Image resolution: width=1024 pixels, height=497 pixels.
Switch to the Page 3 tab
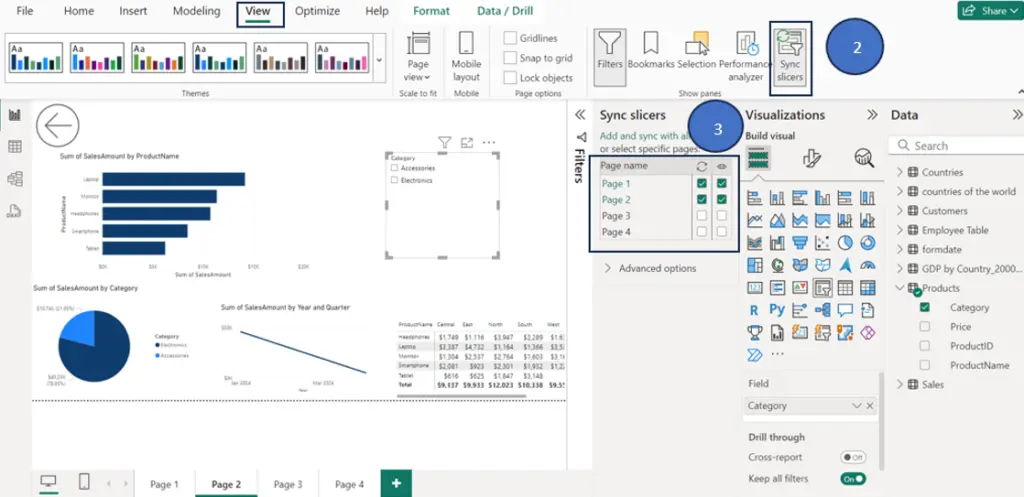pos(288,485)
